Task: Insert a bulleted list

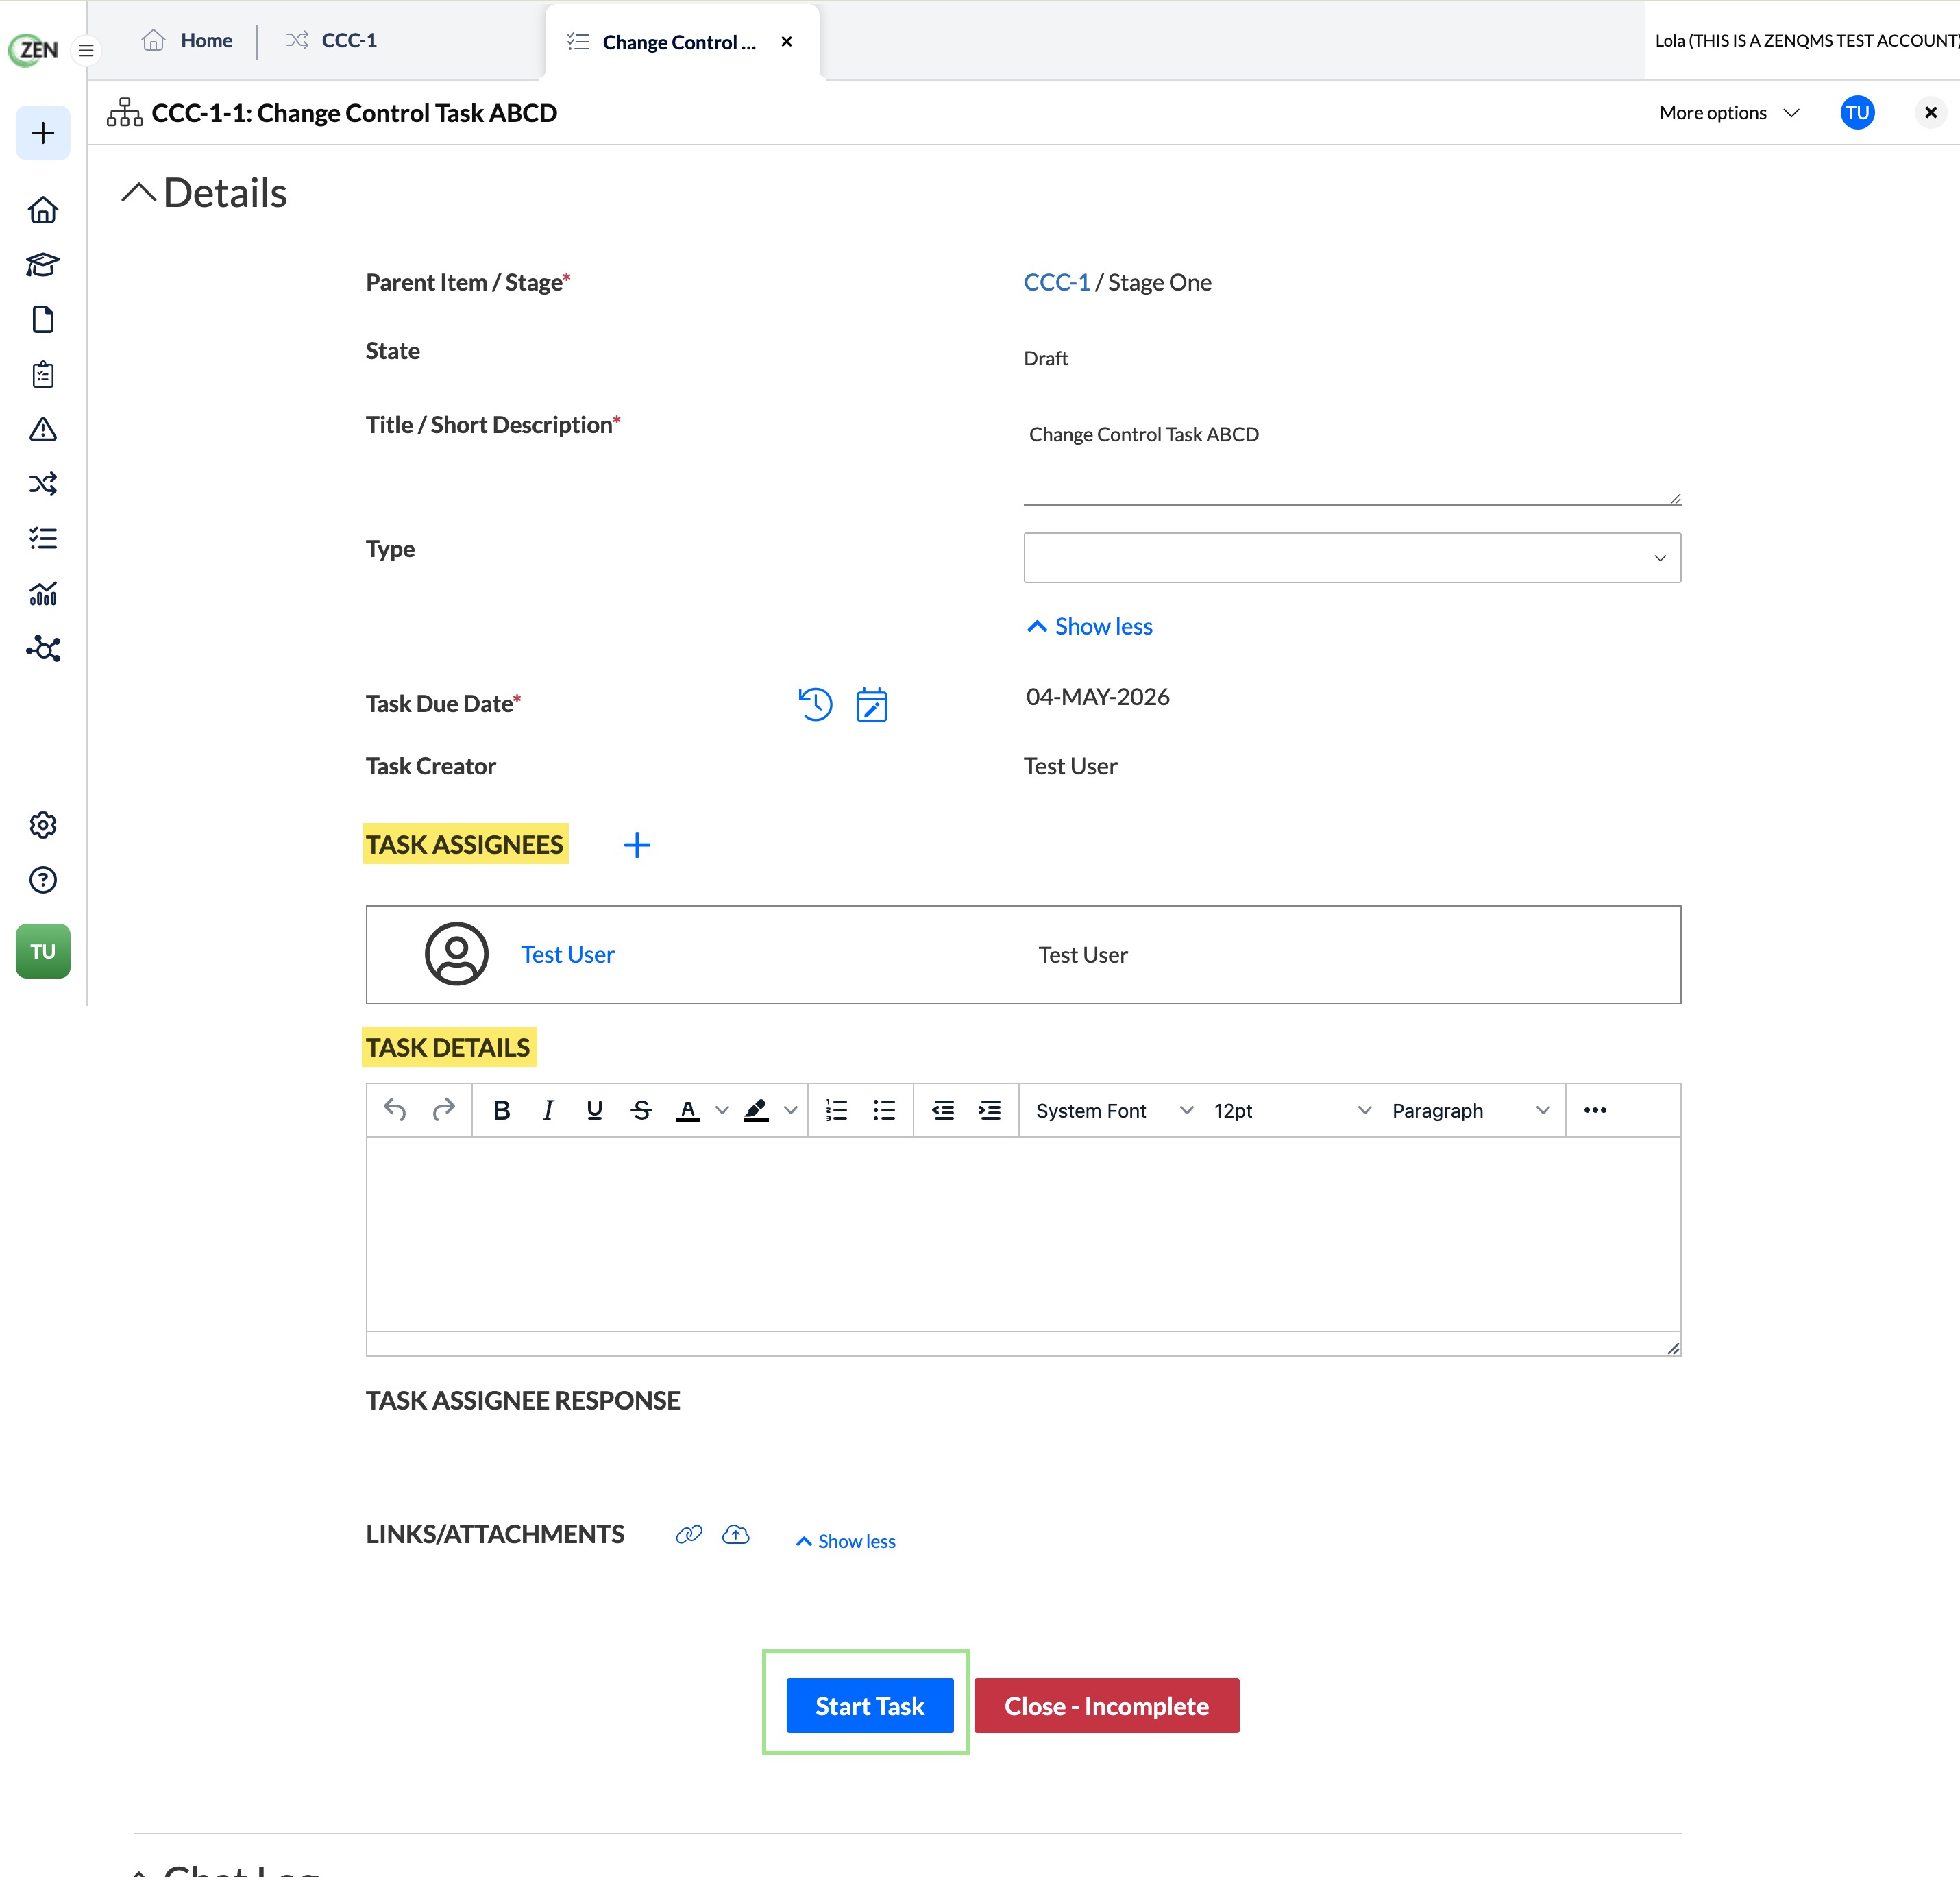Action: (x=884, y=1110)
